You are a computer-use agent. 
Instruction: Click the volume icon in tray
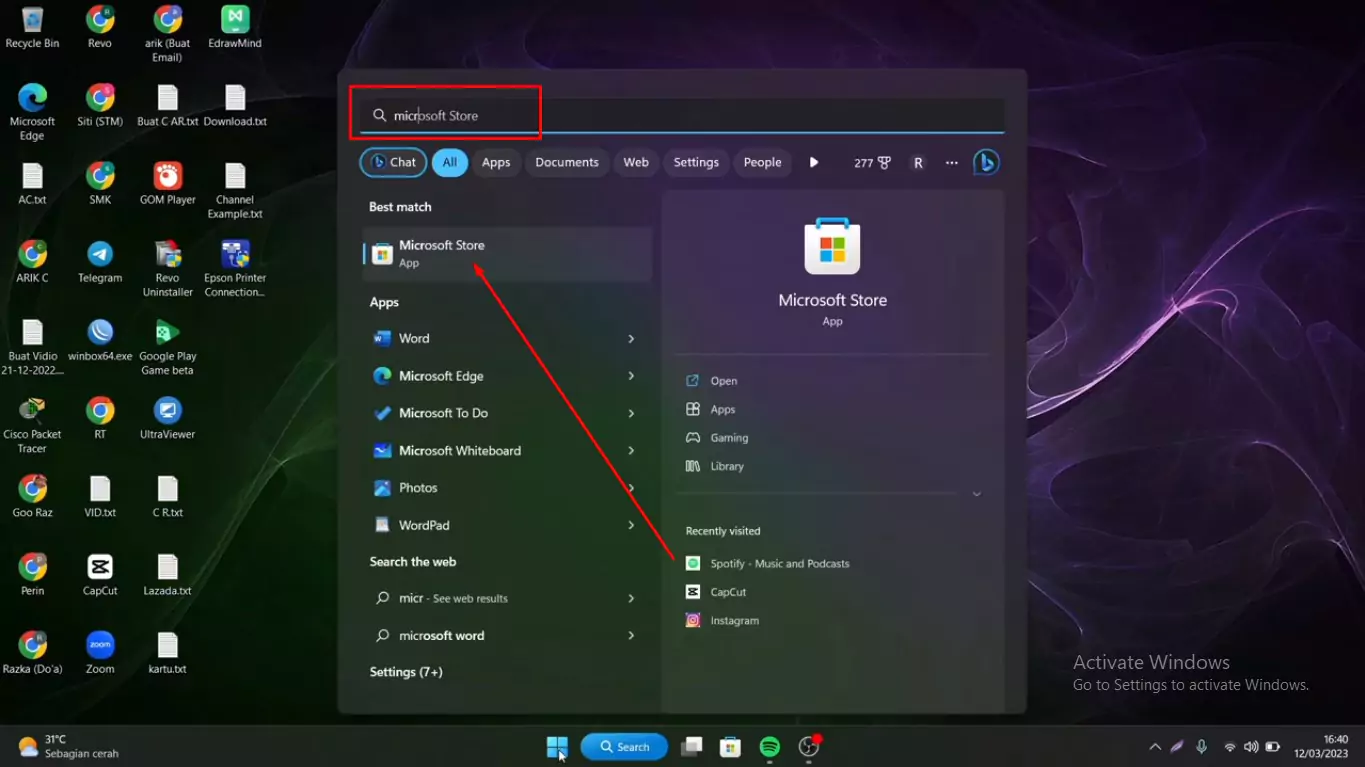click(x=1251, y=747)
